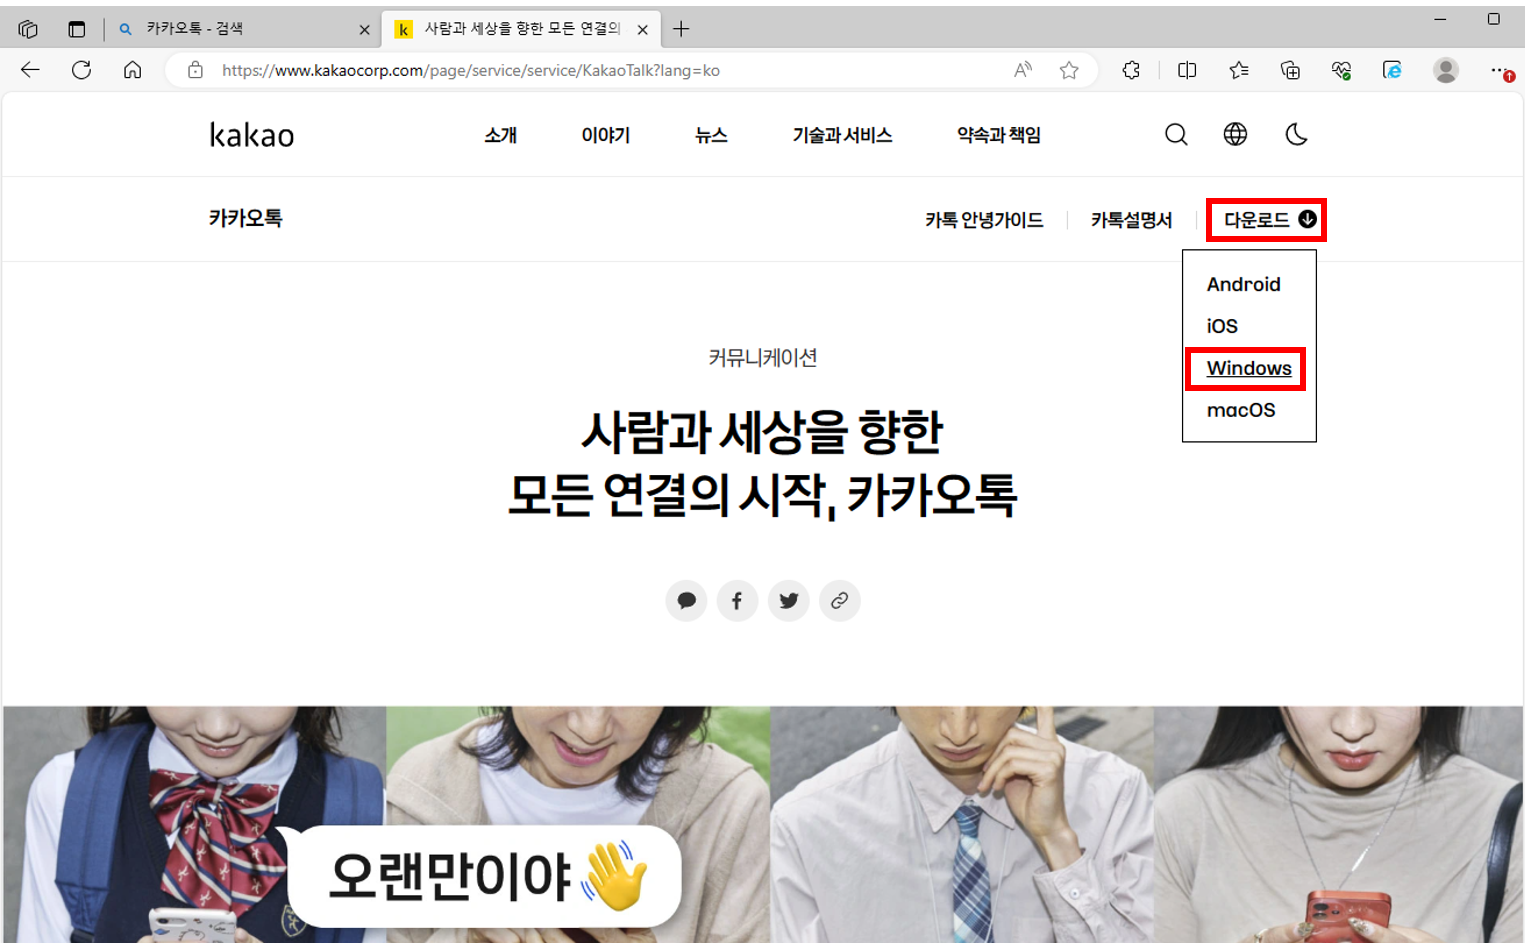Image resolution: width=1525 pixels, height=946 pixels.
Task: Choose macOS from download menu
Action: point(1241,410)
